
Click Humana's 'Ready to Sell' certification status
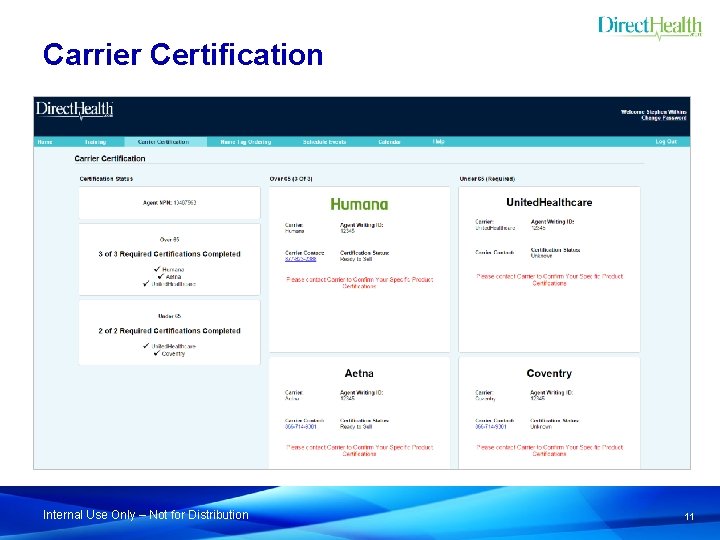356,259
